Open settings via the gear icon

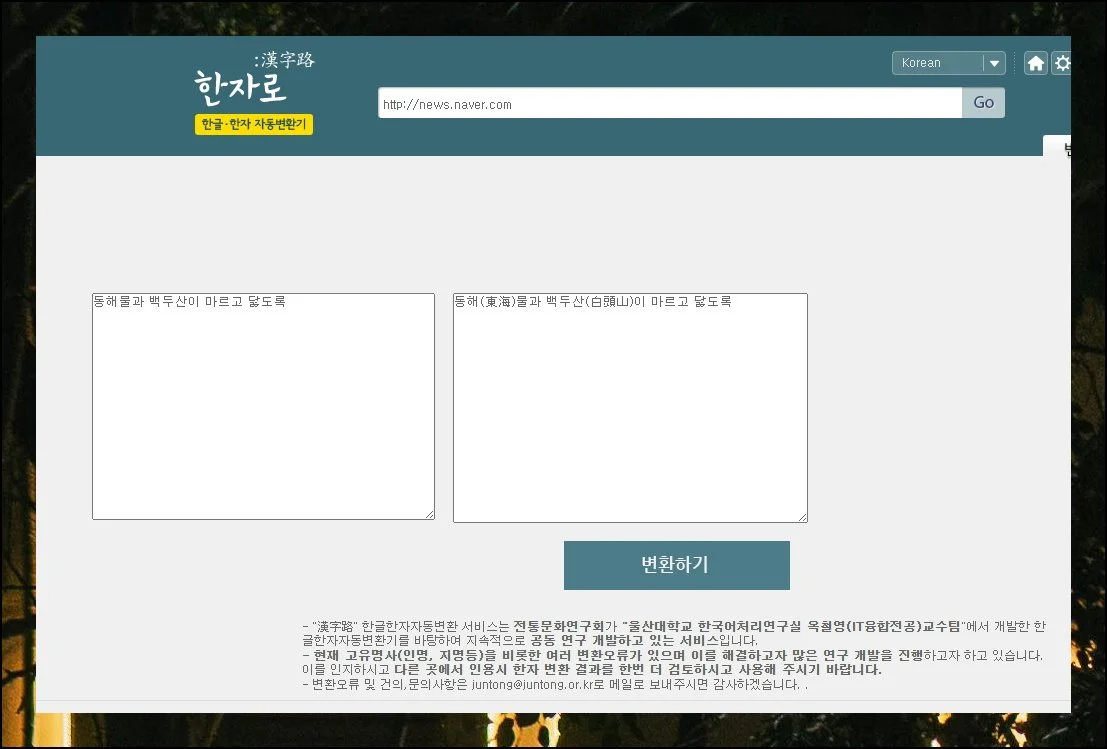tap(1062, 63)
